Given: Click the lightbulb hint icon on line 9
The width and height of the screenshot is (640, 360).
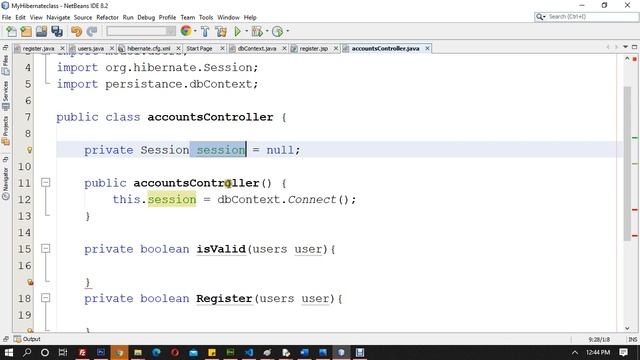Looking at the screenshot, I should pyautogui.click(x=29, y=150).
